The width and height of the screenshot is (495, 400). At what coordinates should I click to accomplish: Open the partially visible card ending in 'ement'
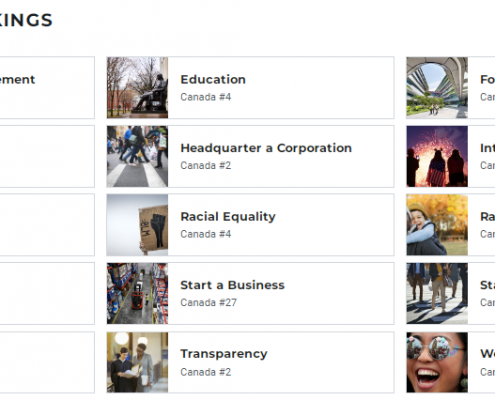coord(47,88)
